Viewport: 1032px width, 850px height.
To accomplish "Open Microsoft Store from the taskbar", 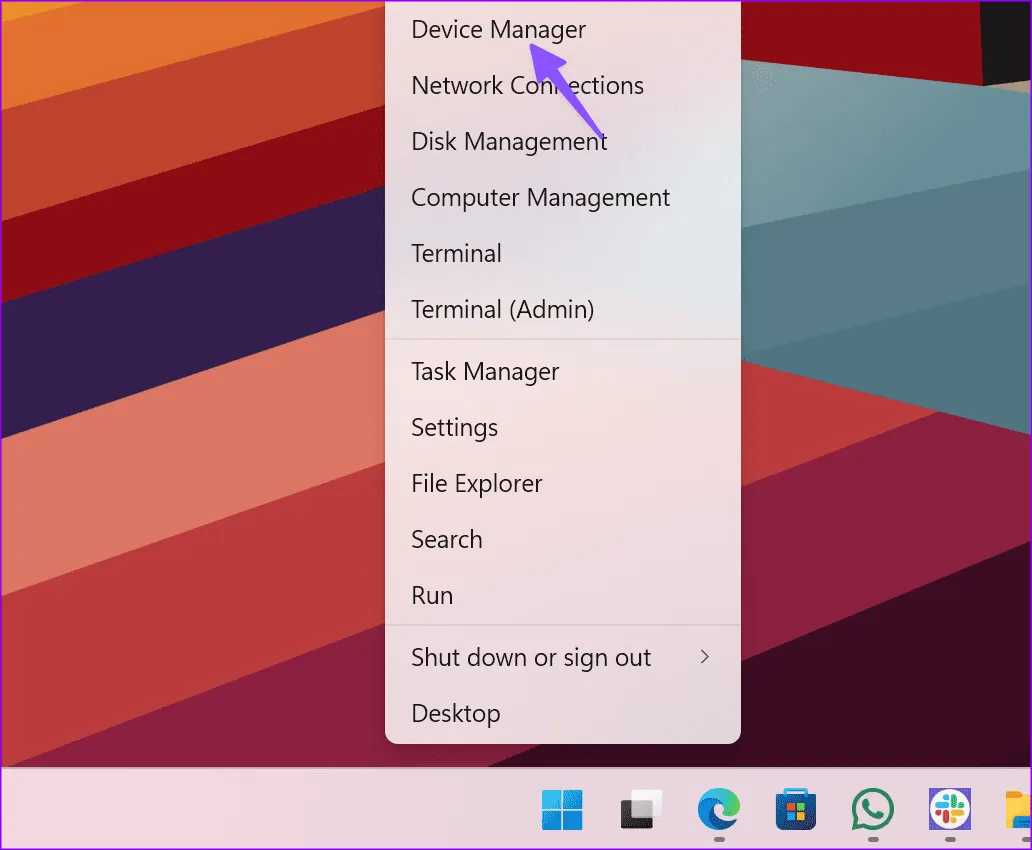I will [796, 809].
